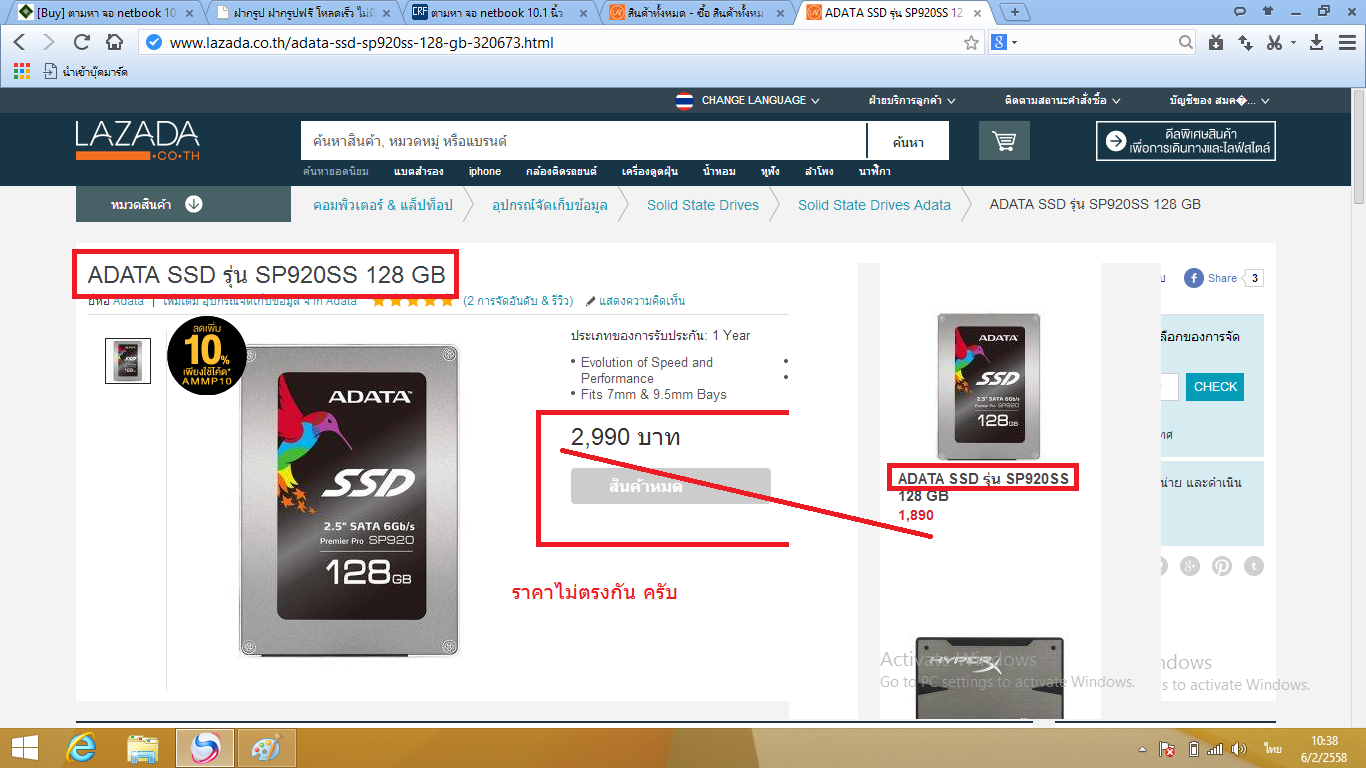Click the browser forward arrow
The height and width of the screenshot is (768, 1366).
click(x=49, y=42)
